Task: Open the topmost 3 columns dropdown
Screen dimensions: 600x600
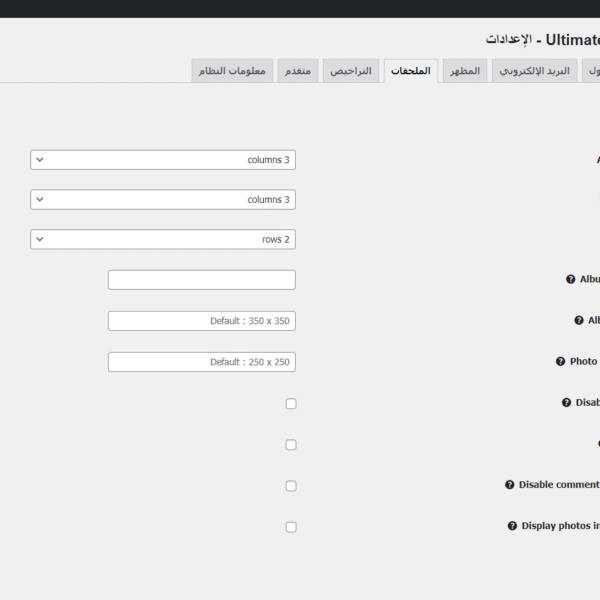Action: click(x=163, y=160)
